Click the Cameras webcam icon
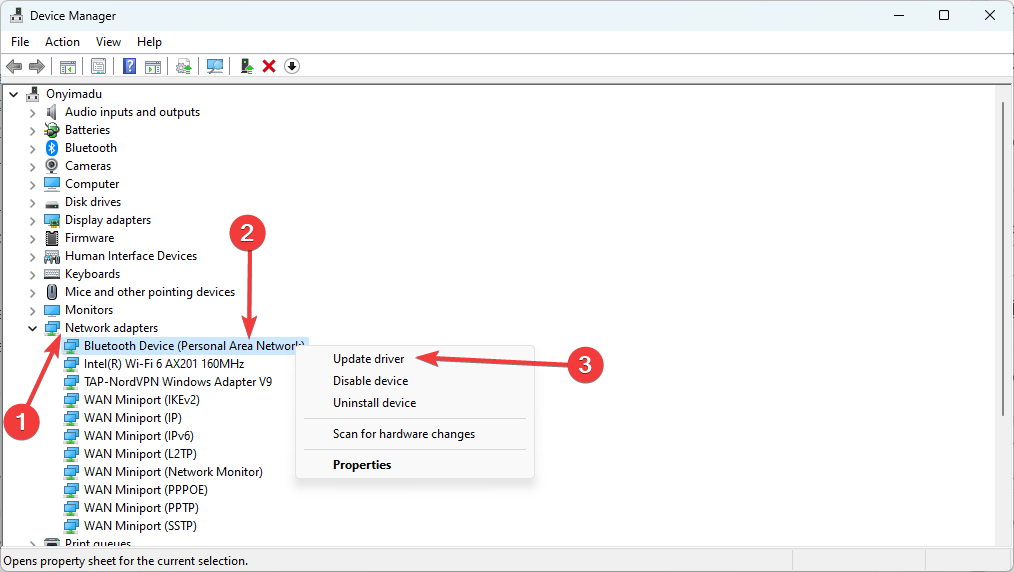Screen dimensions: 1014x572 (x=52, y=165)
